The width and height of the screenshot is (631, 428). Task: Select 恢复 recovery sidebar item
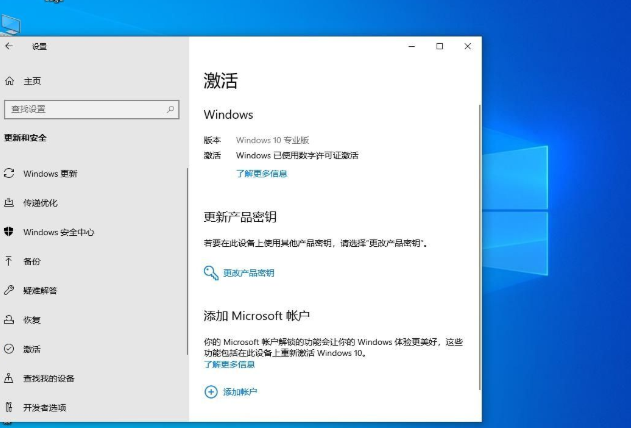32,320
